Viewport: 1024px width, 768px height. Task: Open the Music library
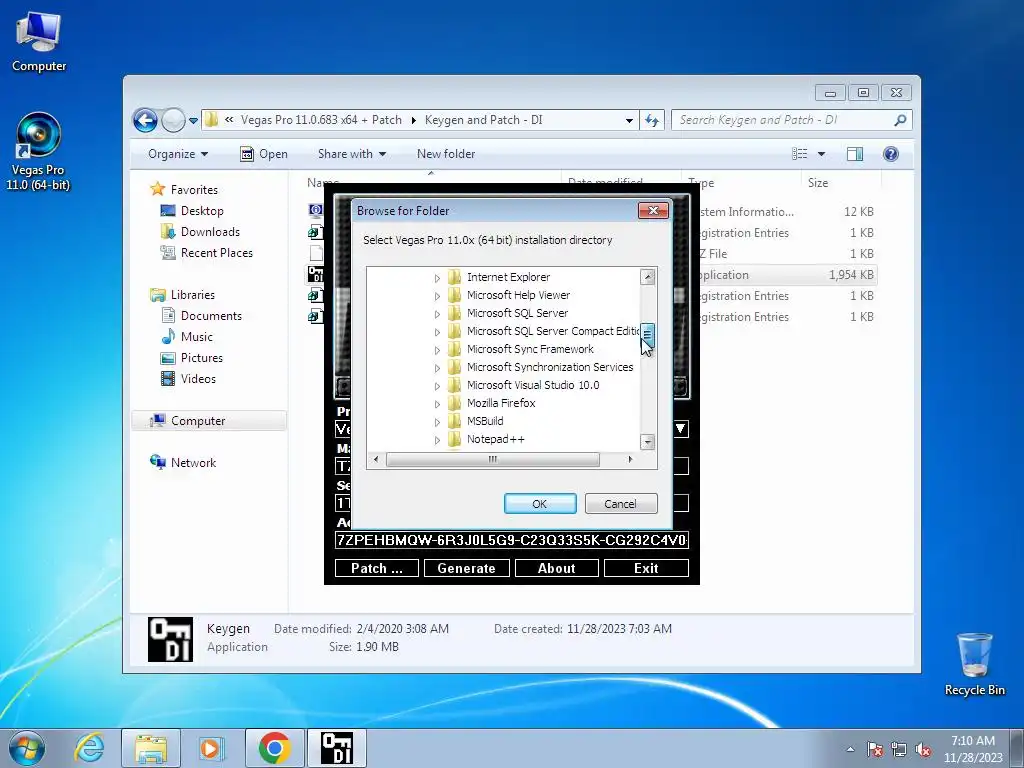tap(187, 337)
